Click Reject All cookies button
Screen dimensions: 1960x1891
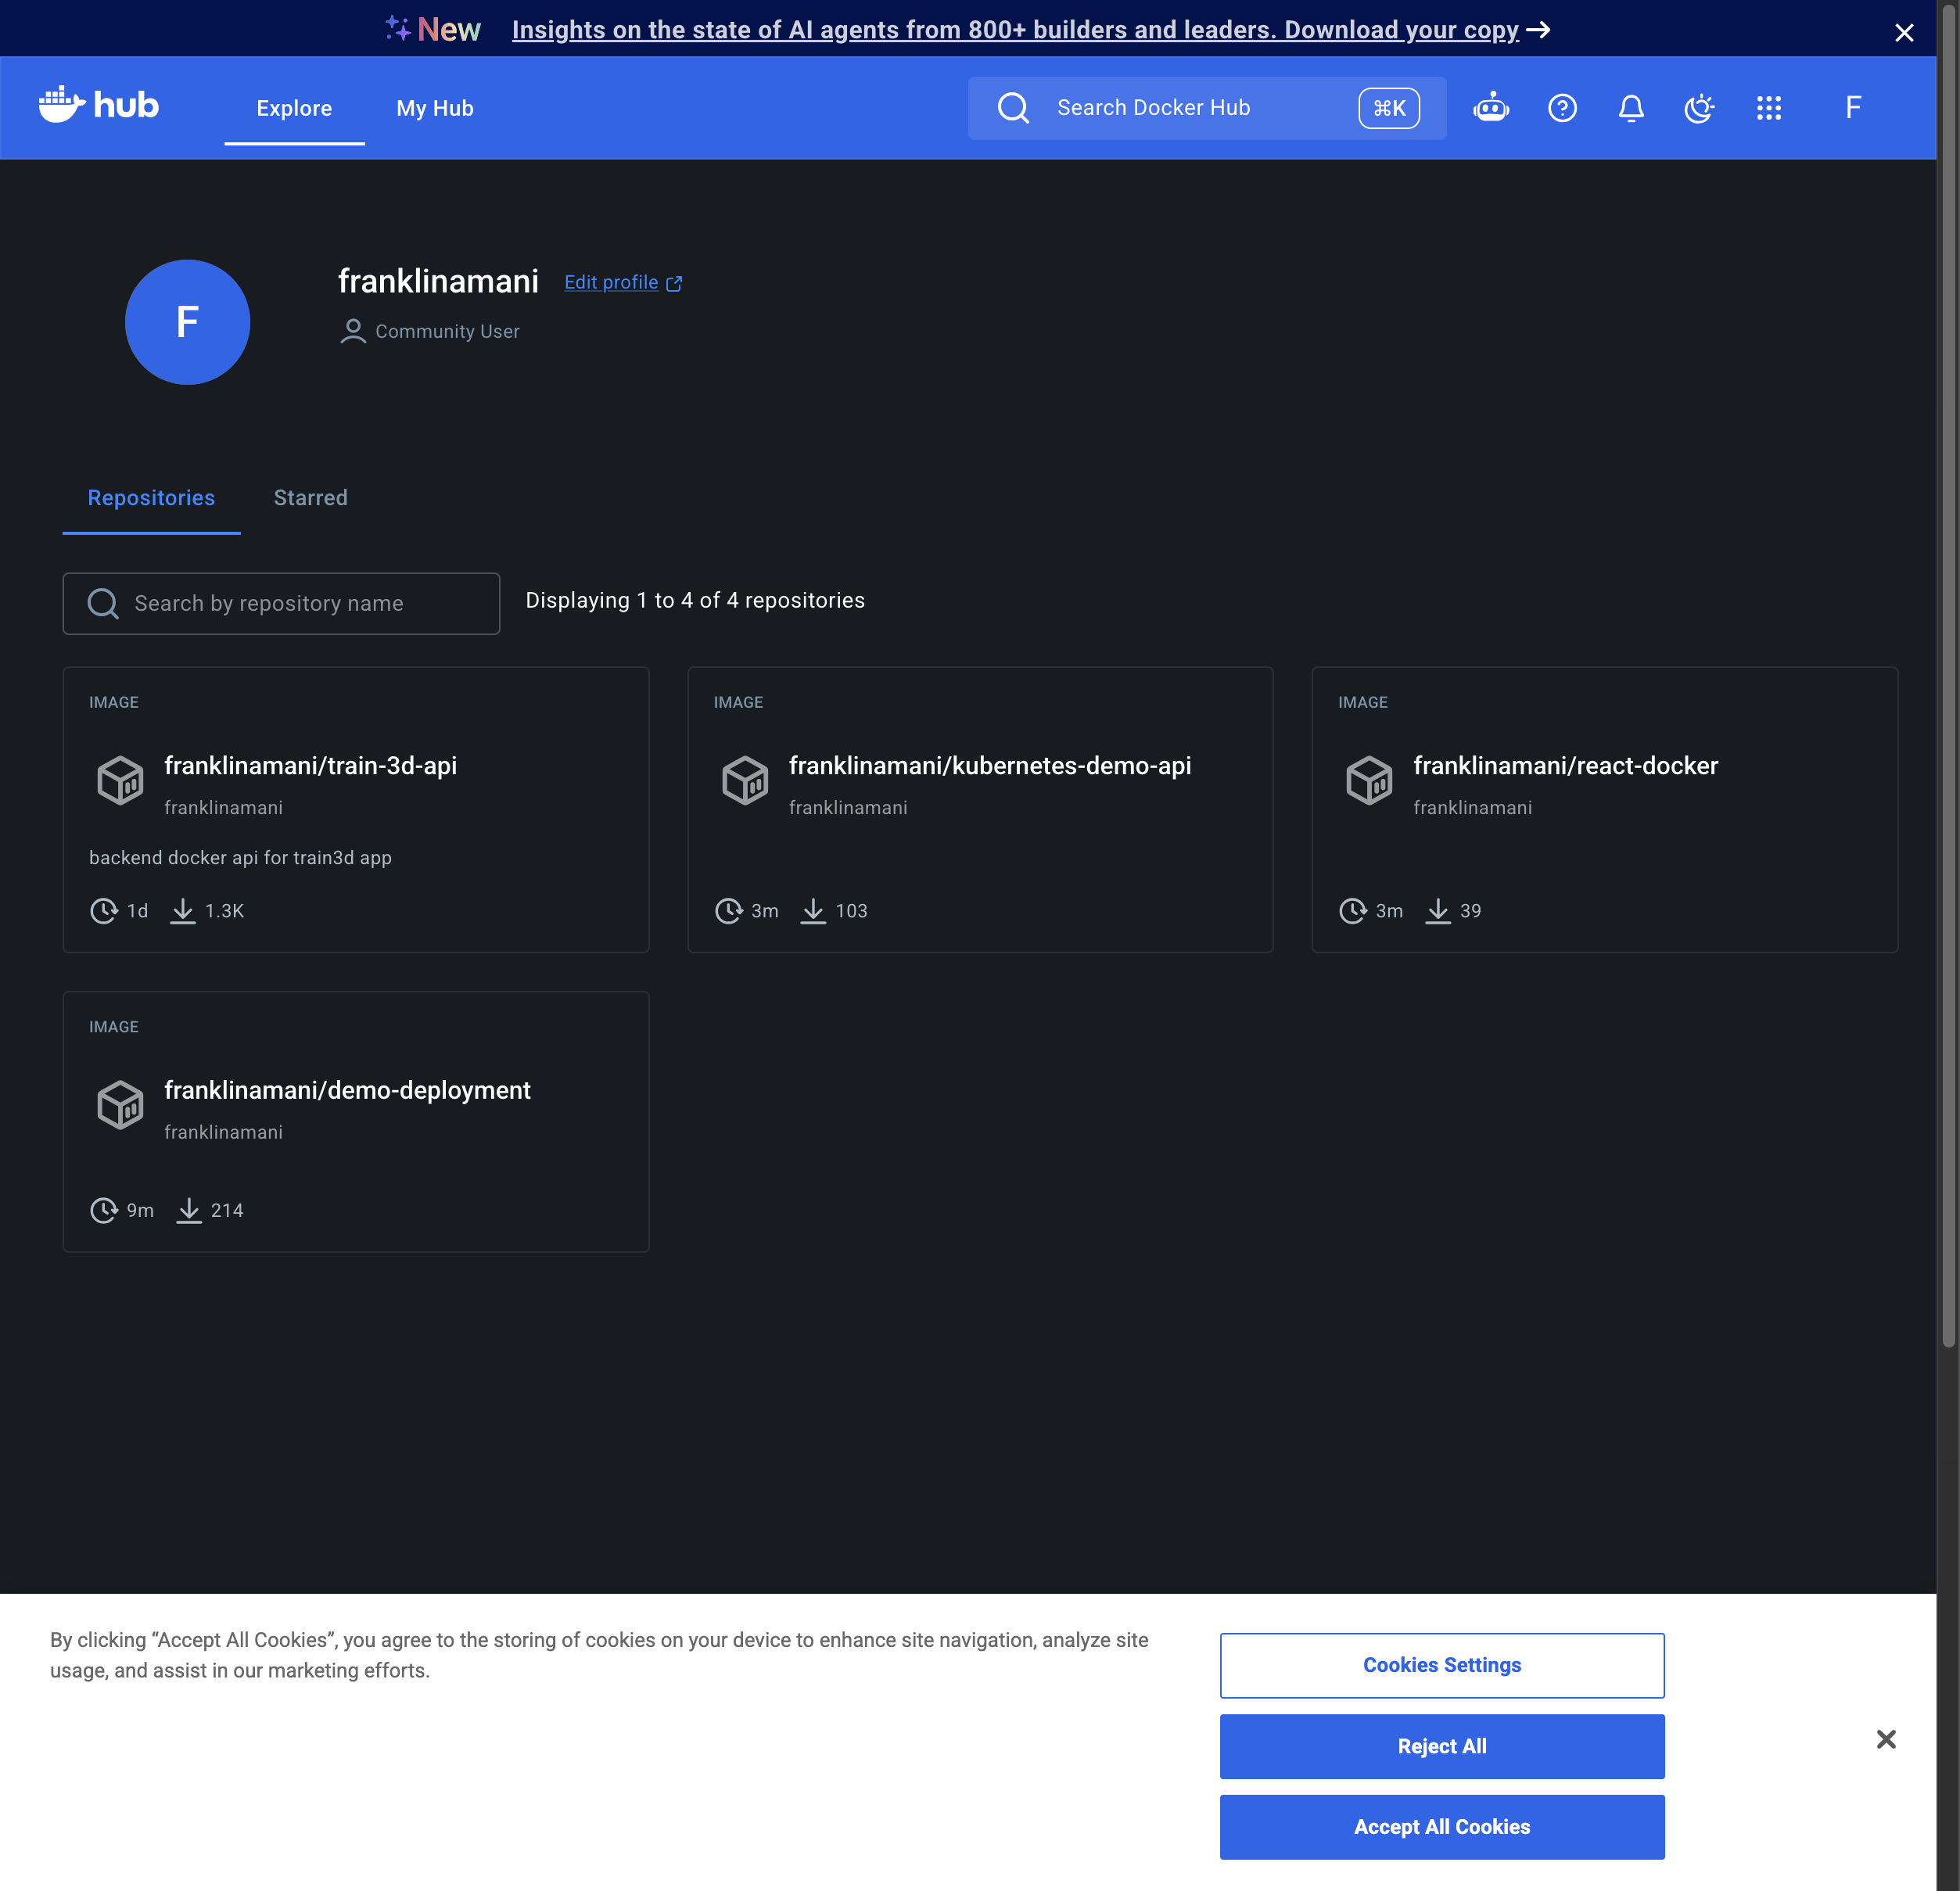1441,1745
